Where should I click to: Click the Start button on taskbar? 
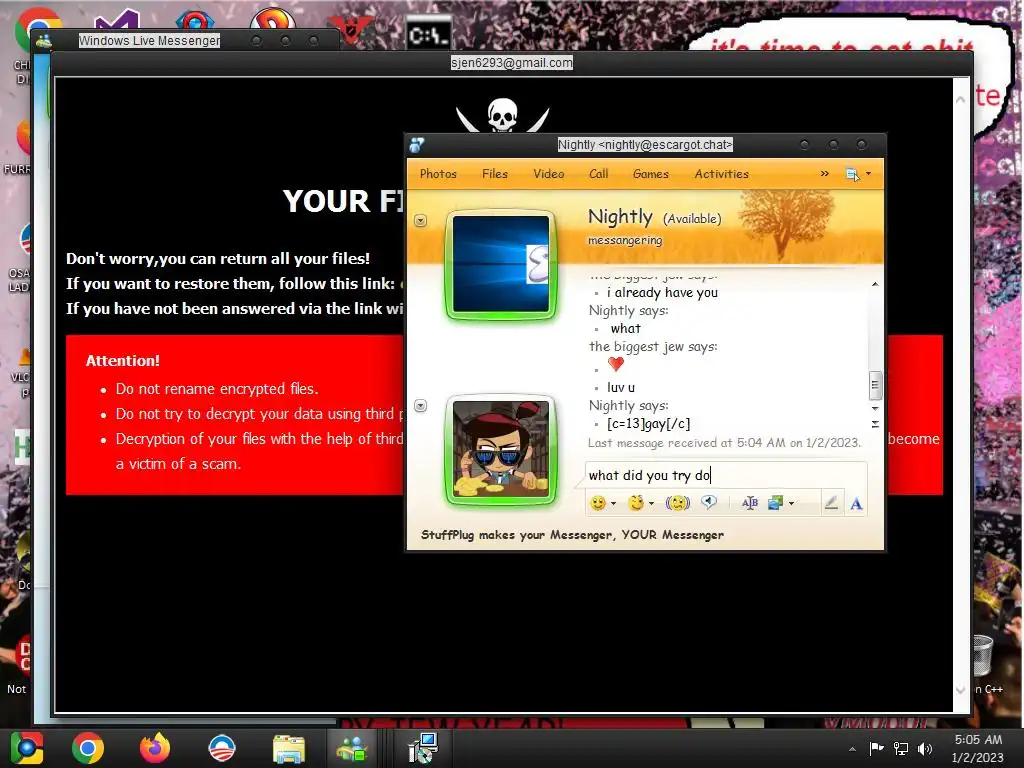click(27, 748)
